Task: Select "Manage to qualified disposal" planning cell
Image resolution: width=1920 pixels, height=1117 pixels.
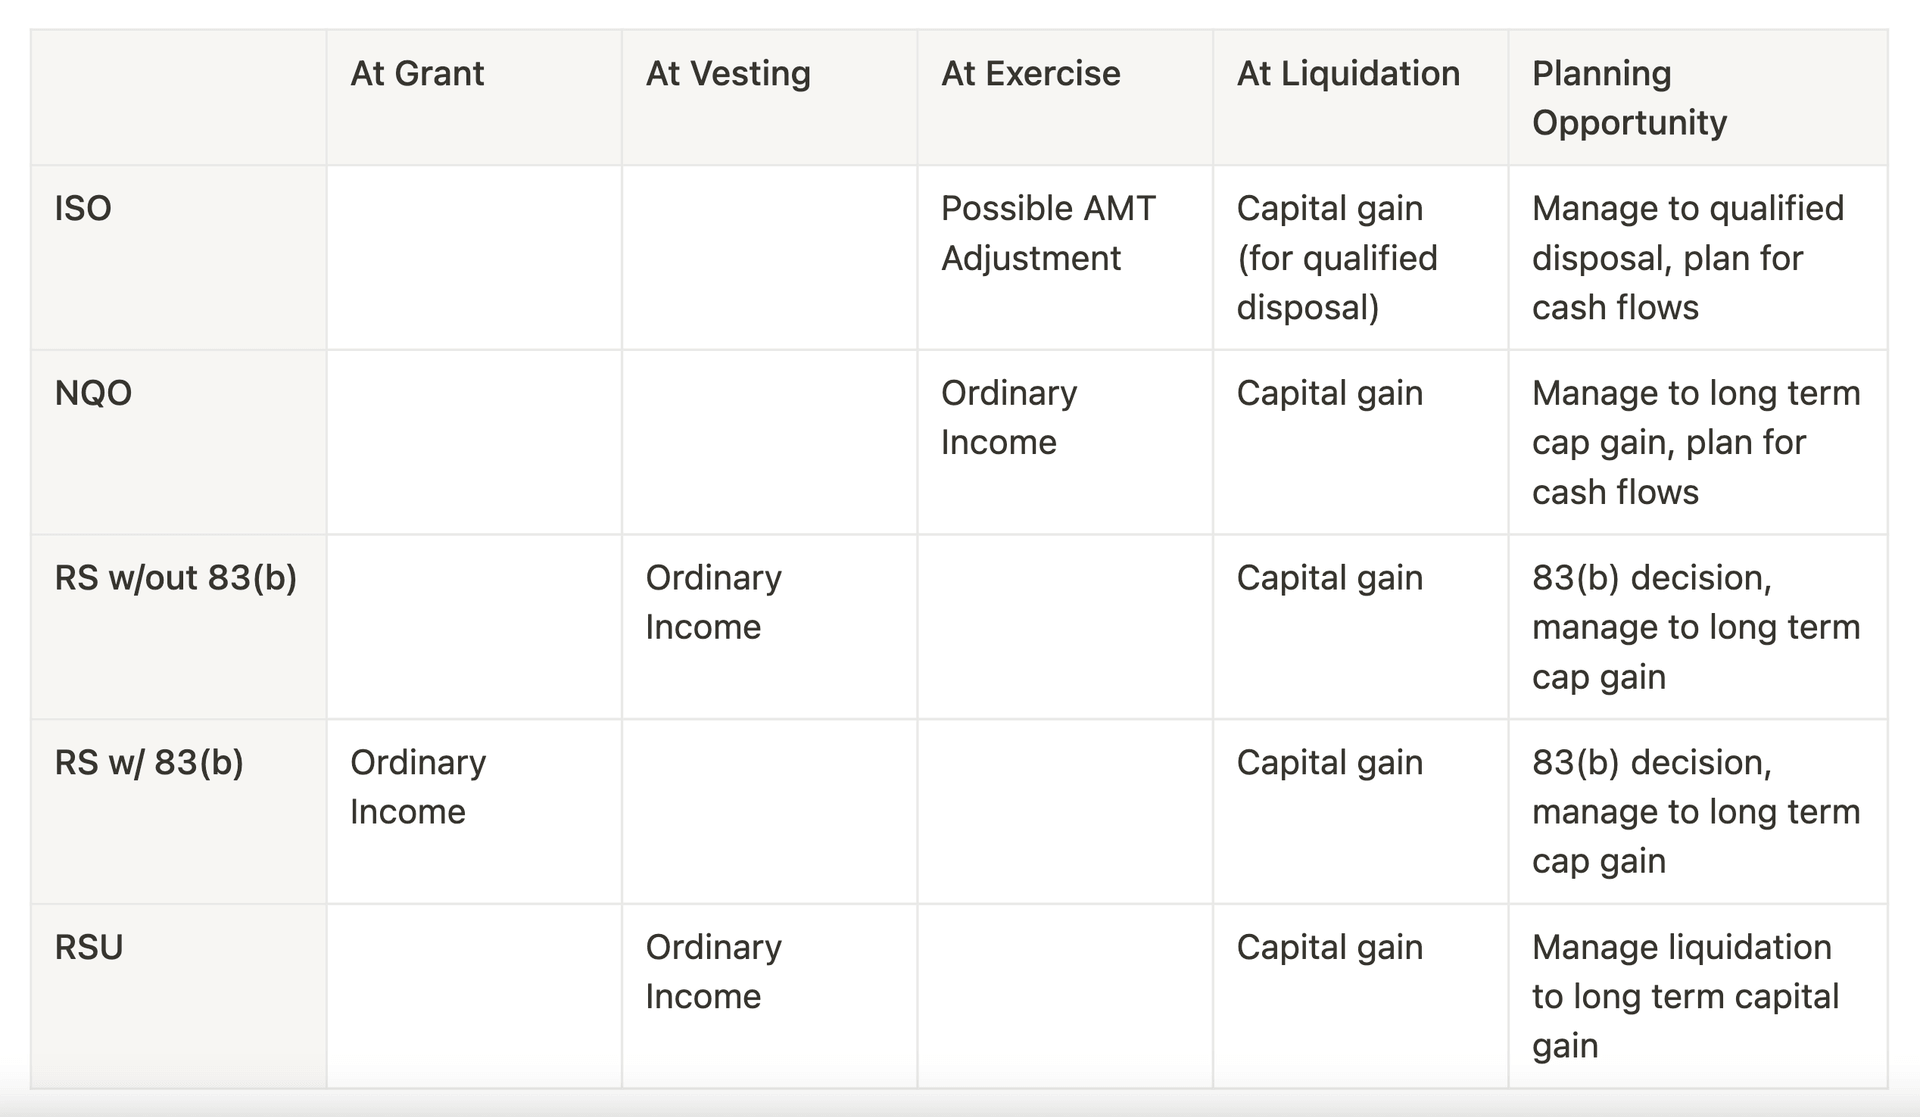Action: (1698, 258)
